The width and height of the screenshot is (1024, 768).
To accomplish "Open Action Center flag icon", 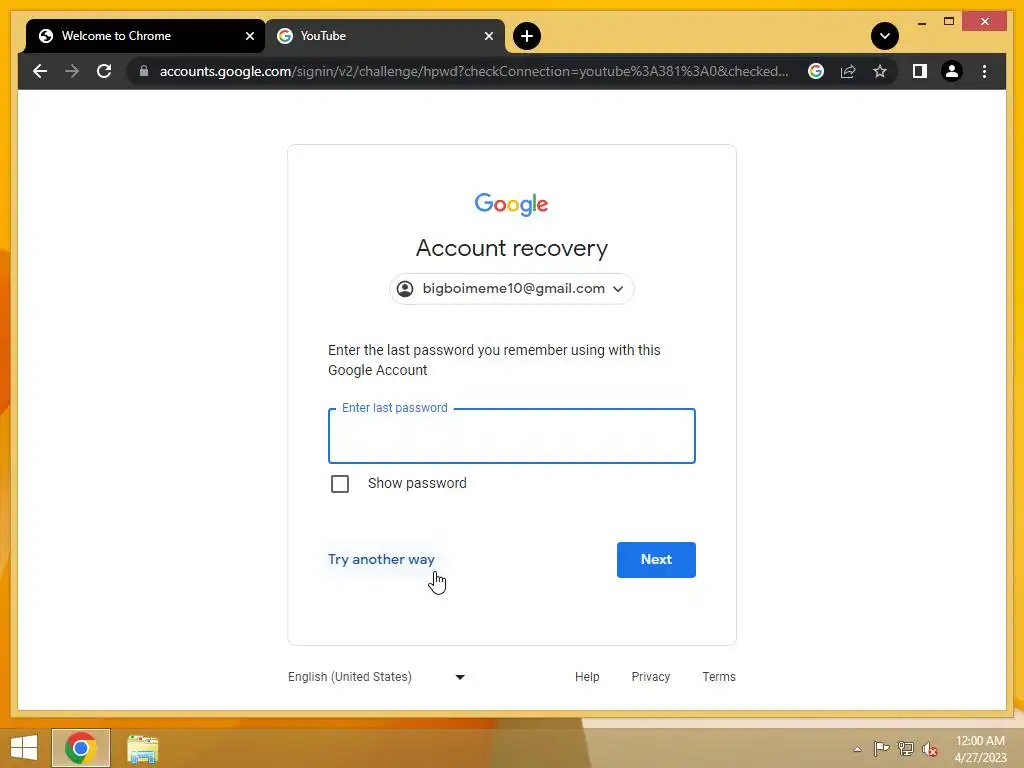I will 881,748.
